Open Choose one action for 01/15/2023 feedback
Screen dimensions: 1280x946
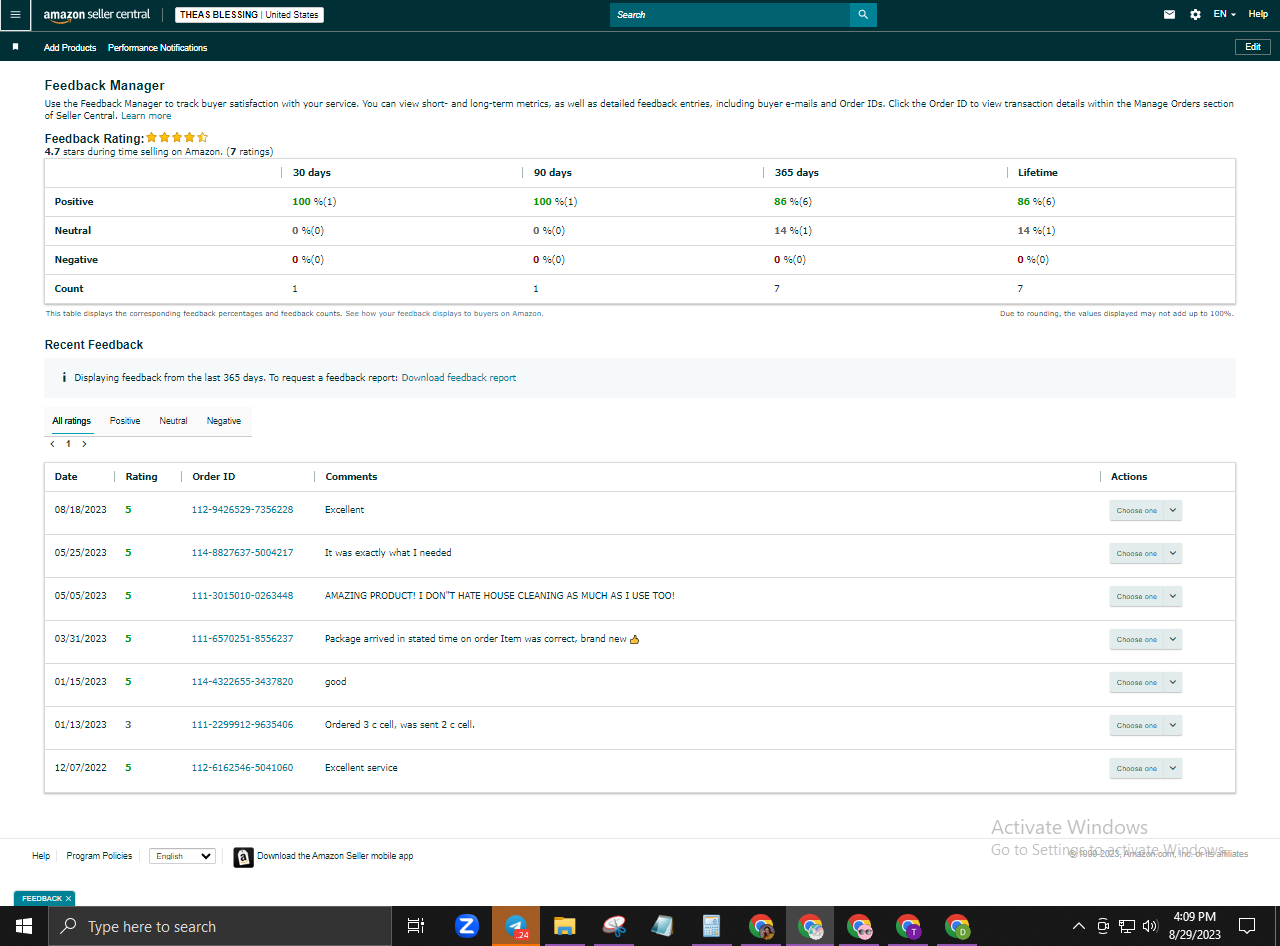1145,682
